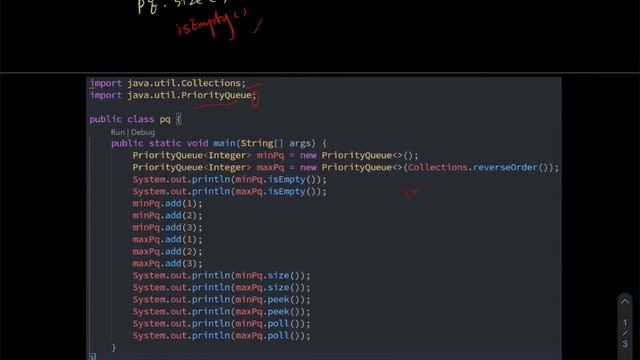Click the 'minPq.poll()' println line

tap(221, 324)
